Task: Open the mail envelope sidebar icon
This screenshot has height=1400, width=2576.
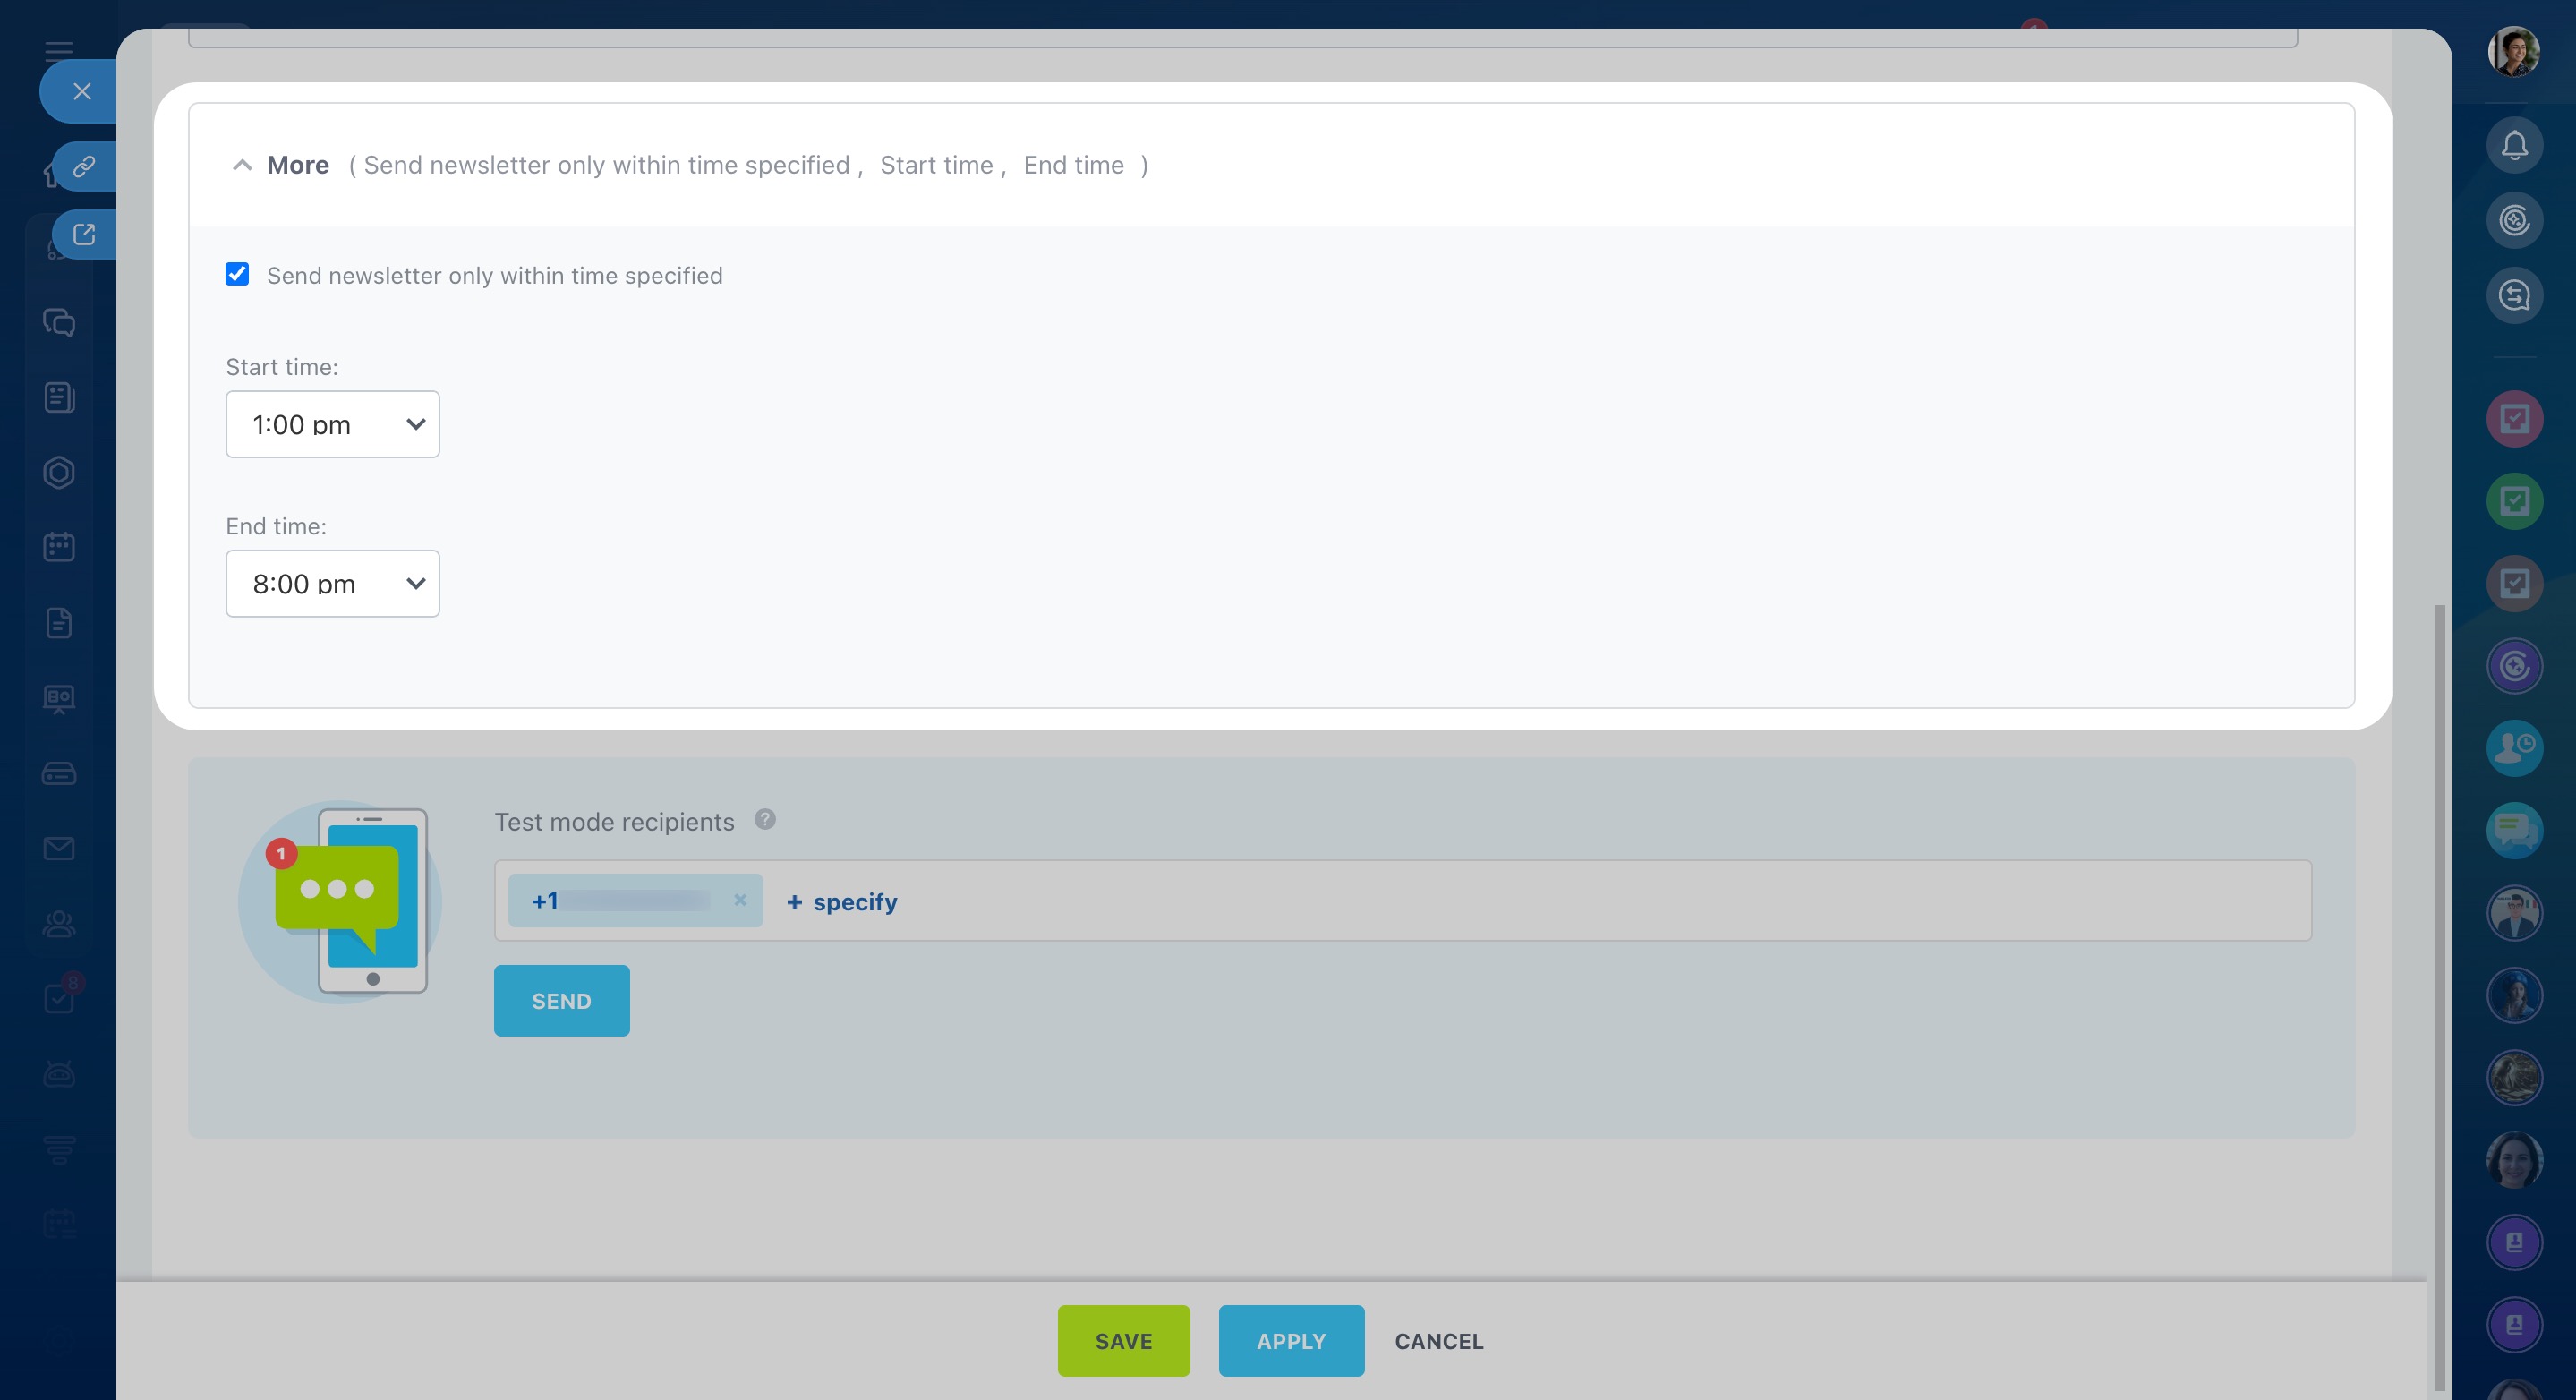Action: (59, 848)
